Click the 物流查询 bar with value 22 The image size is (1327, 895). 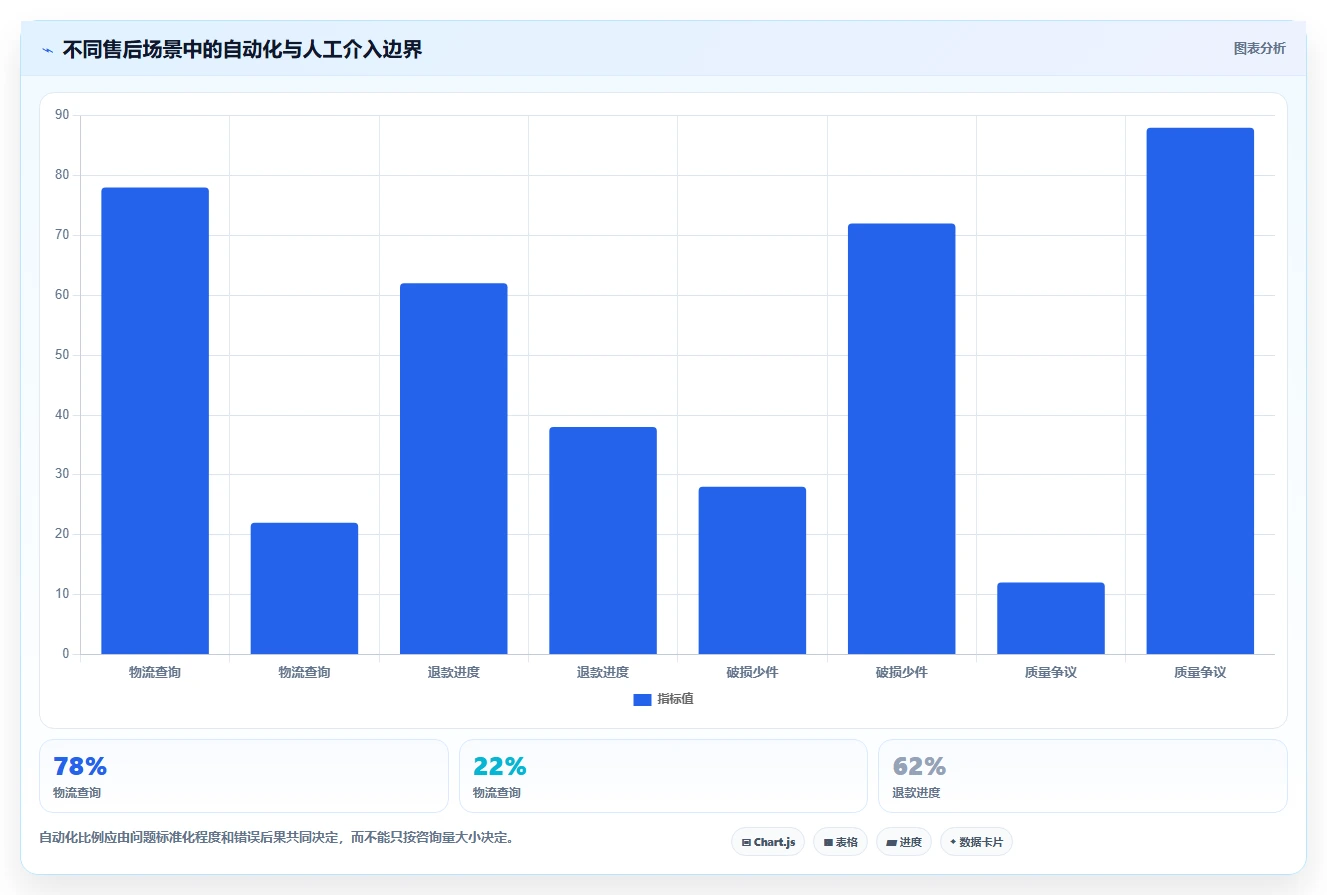pyautogui.click(x=304, y=588)
